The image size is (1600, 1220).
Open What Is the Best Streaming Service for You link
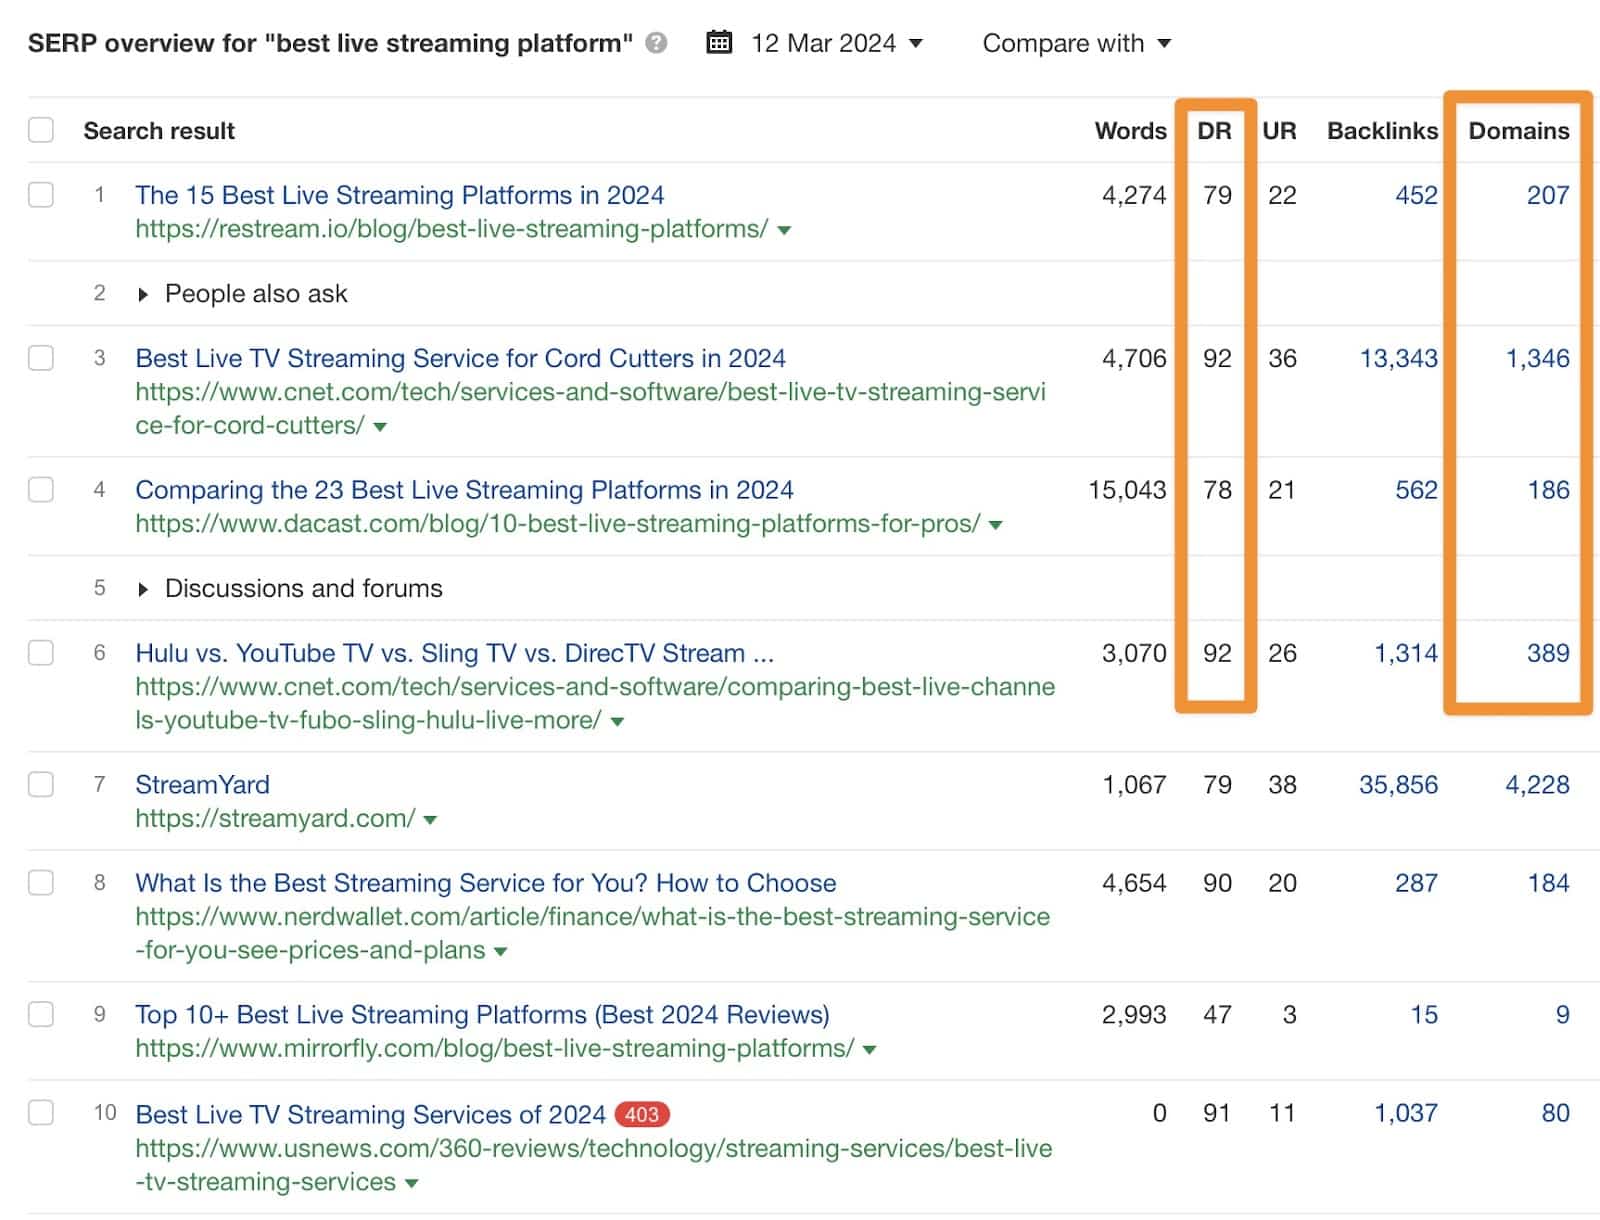486,883
